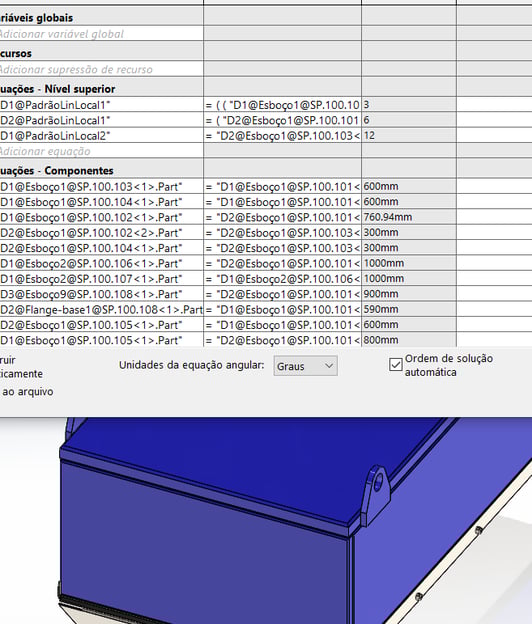Viewport: 532px width, 624px height.
Task: Click the 'Adicionar supressão de recurso' field
Action: click(101, 69)
